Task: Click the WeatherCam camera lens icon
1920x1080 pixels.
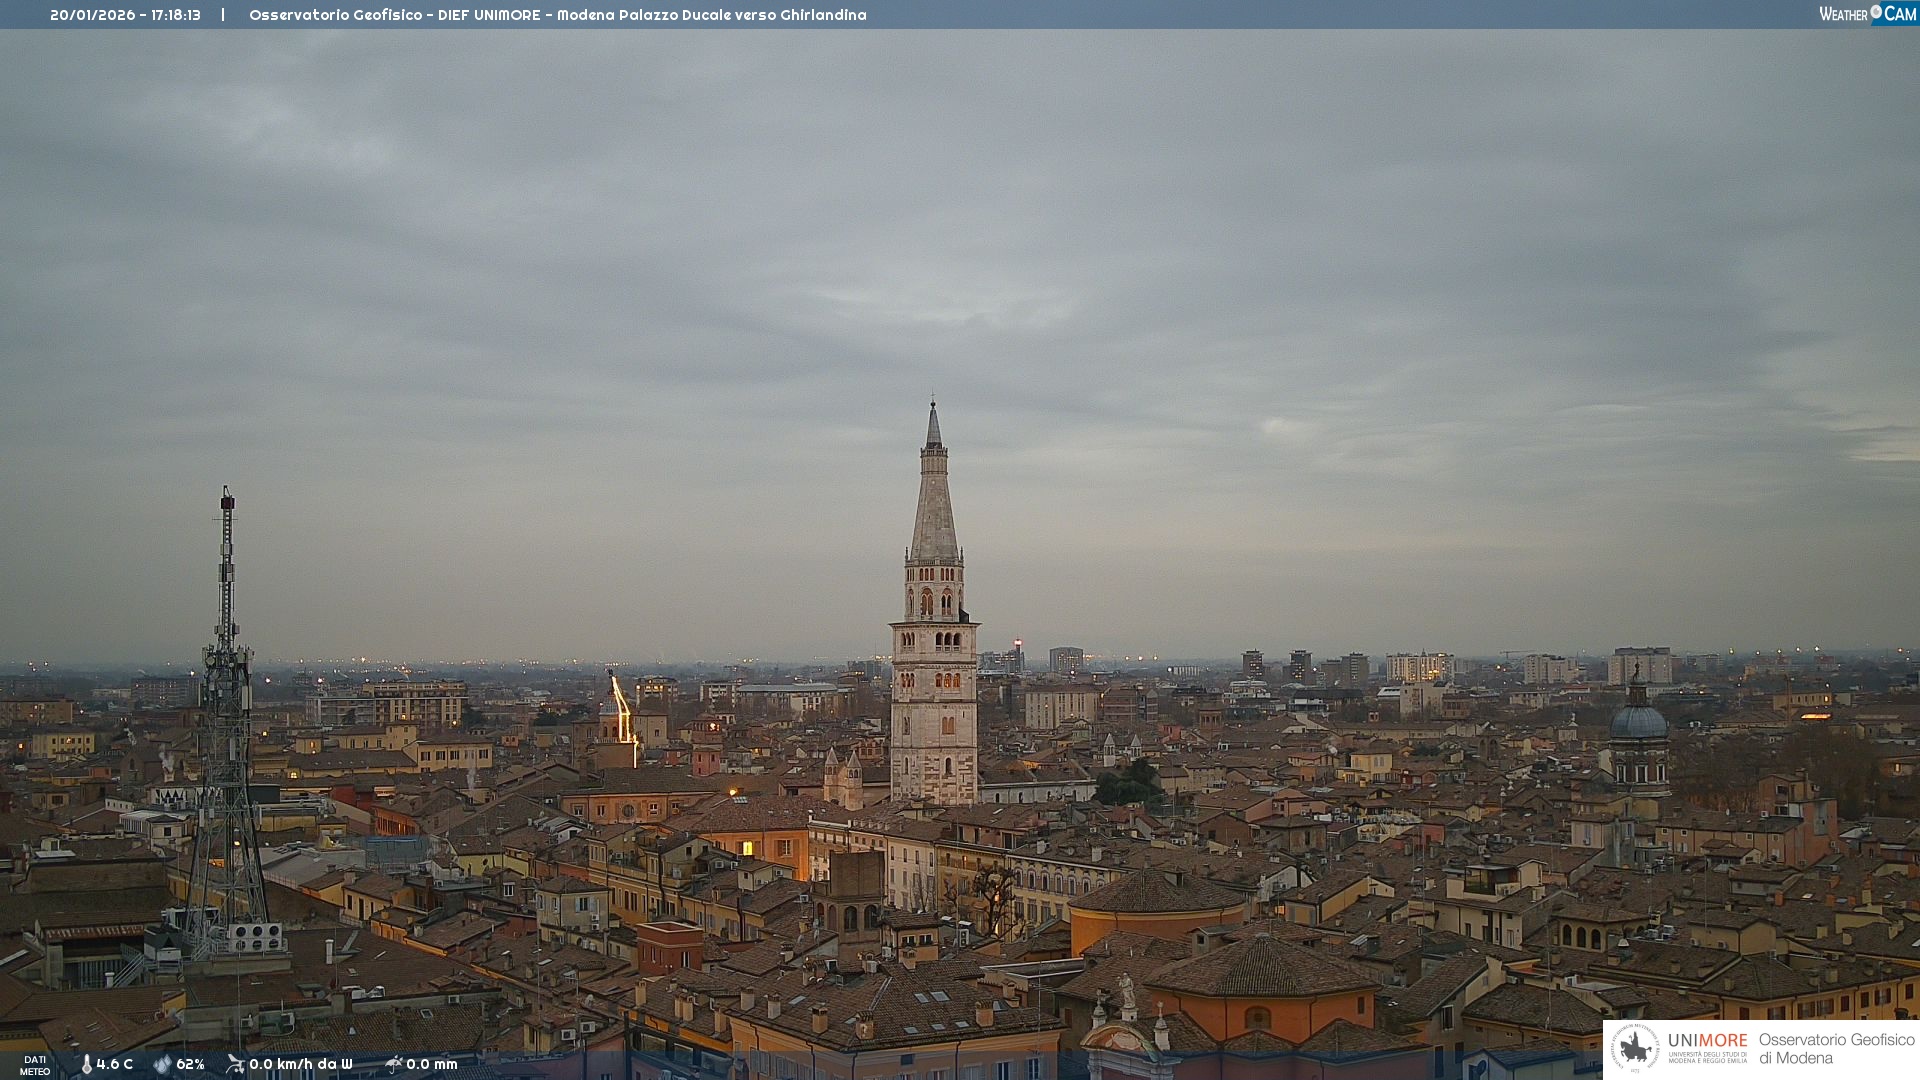Action: (1876, 12)
